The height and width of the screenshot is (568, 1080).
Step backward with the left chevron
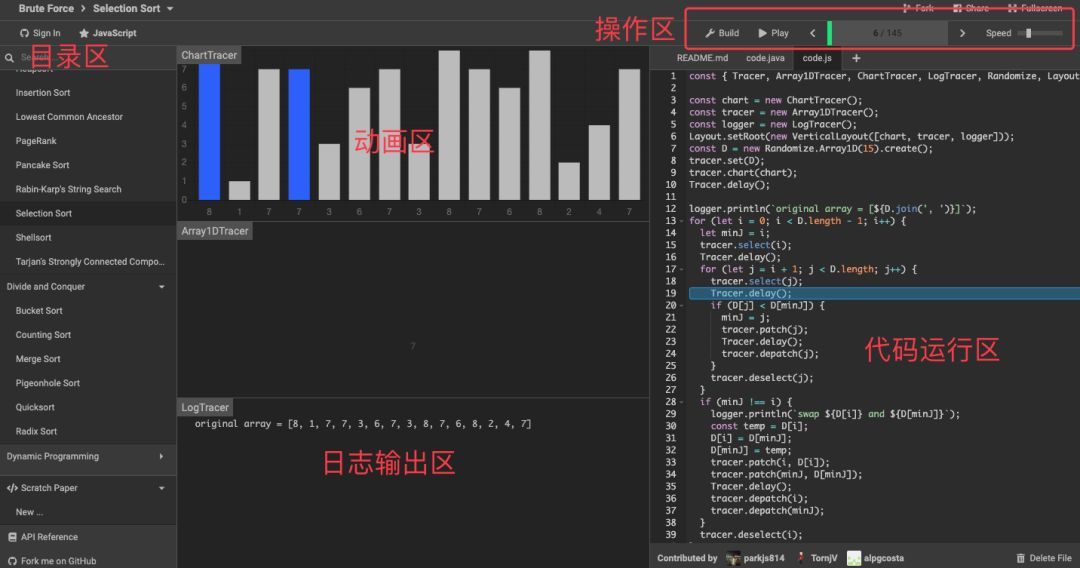[x=813, y=33]
